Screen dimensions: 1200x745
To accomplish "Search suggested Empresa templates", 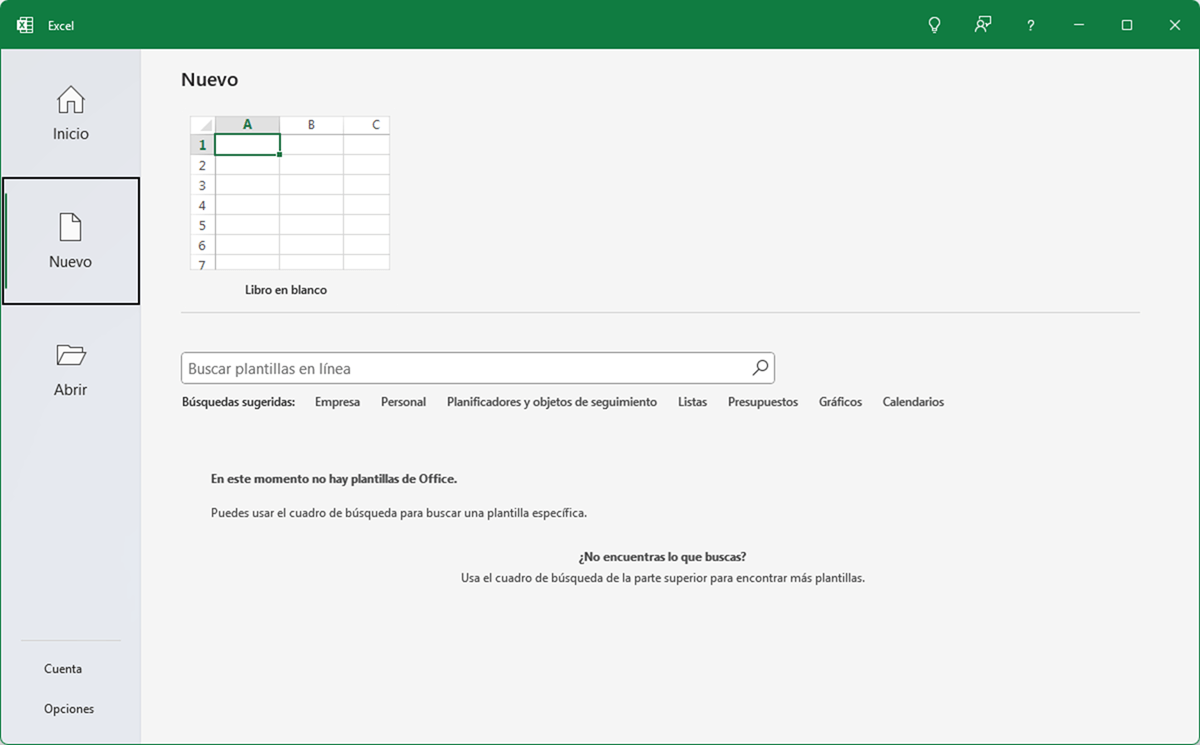I will pyautogui.click(x=337, y=402).
